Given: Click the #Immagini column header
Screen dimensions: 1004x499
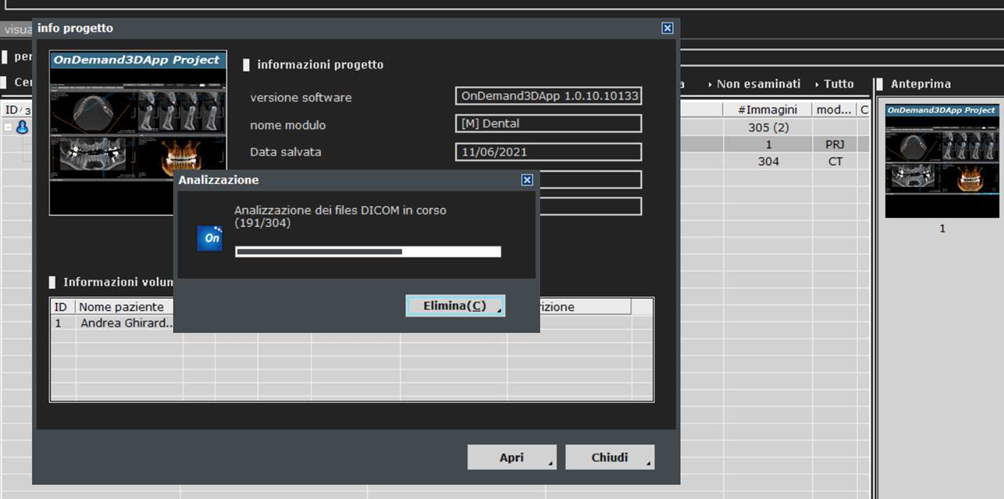Looking at the screenshot, I should point(767,110).
